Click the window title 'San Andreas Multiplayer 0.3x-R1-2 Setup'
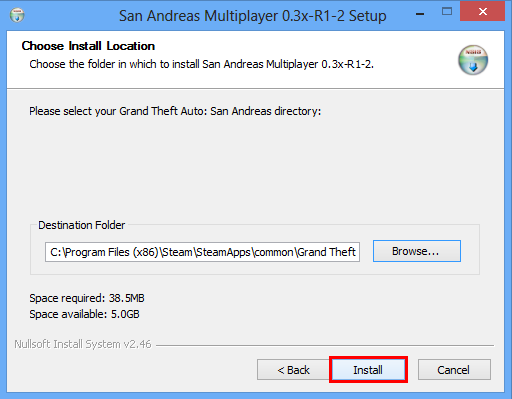 [253, 16]
